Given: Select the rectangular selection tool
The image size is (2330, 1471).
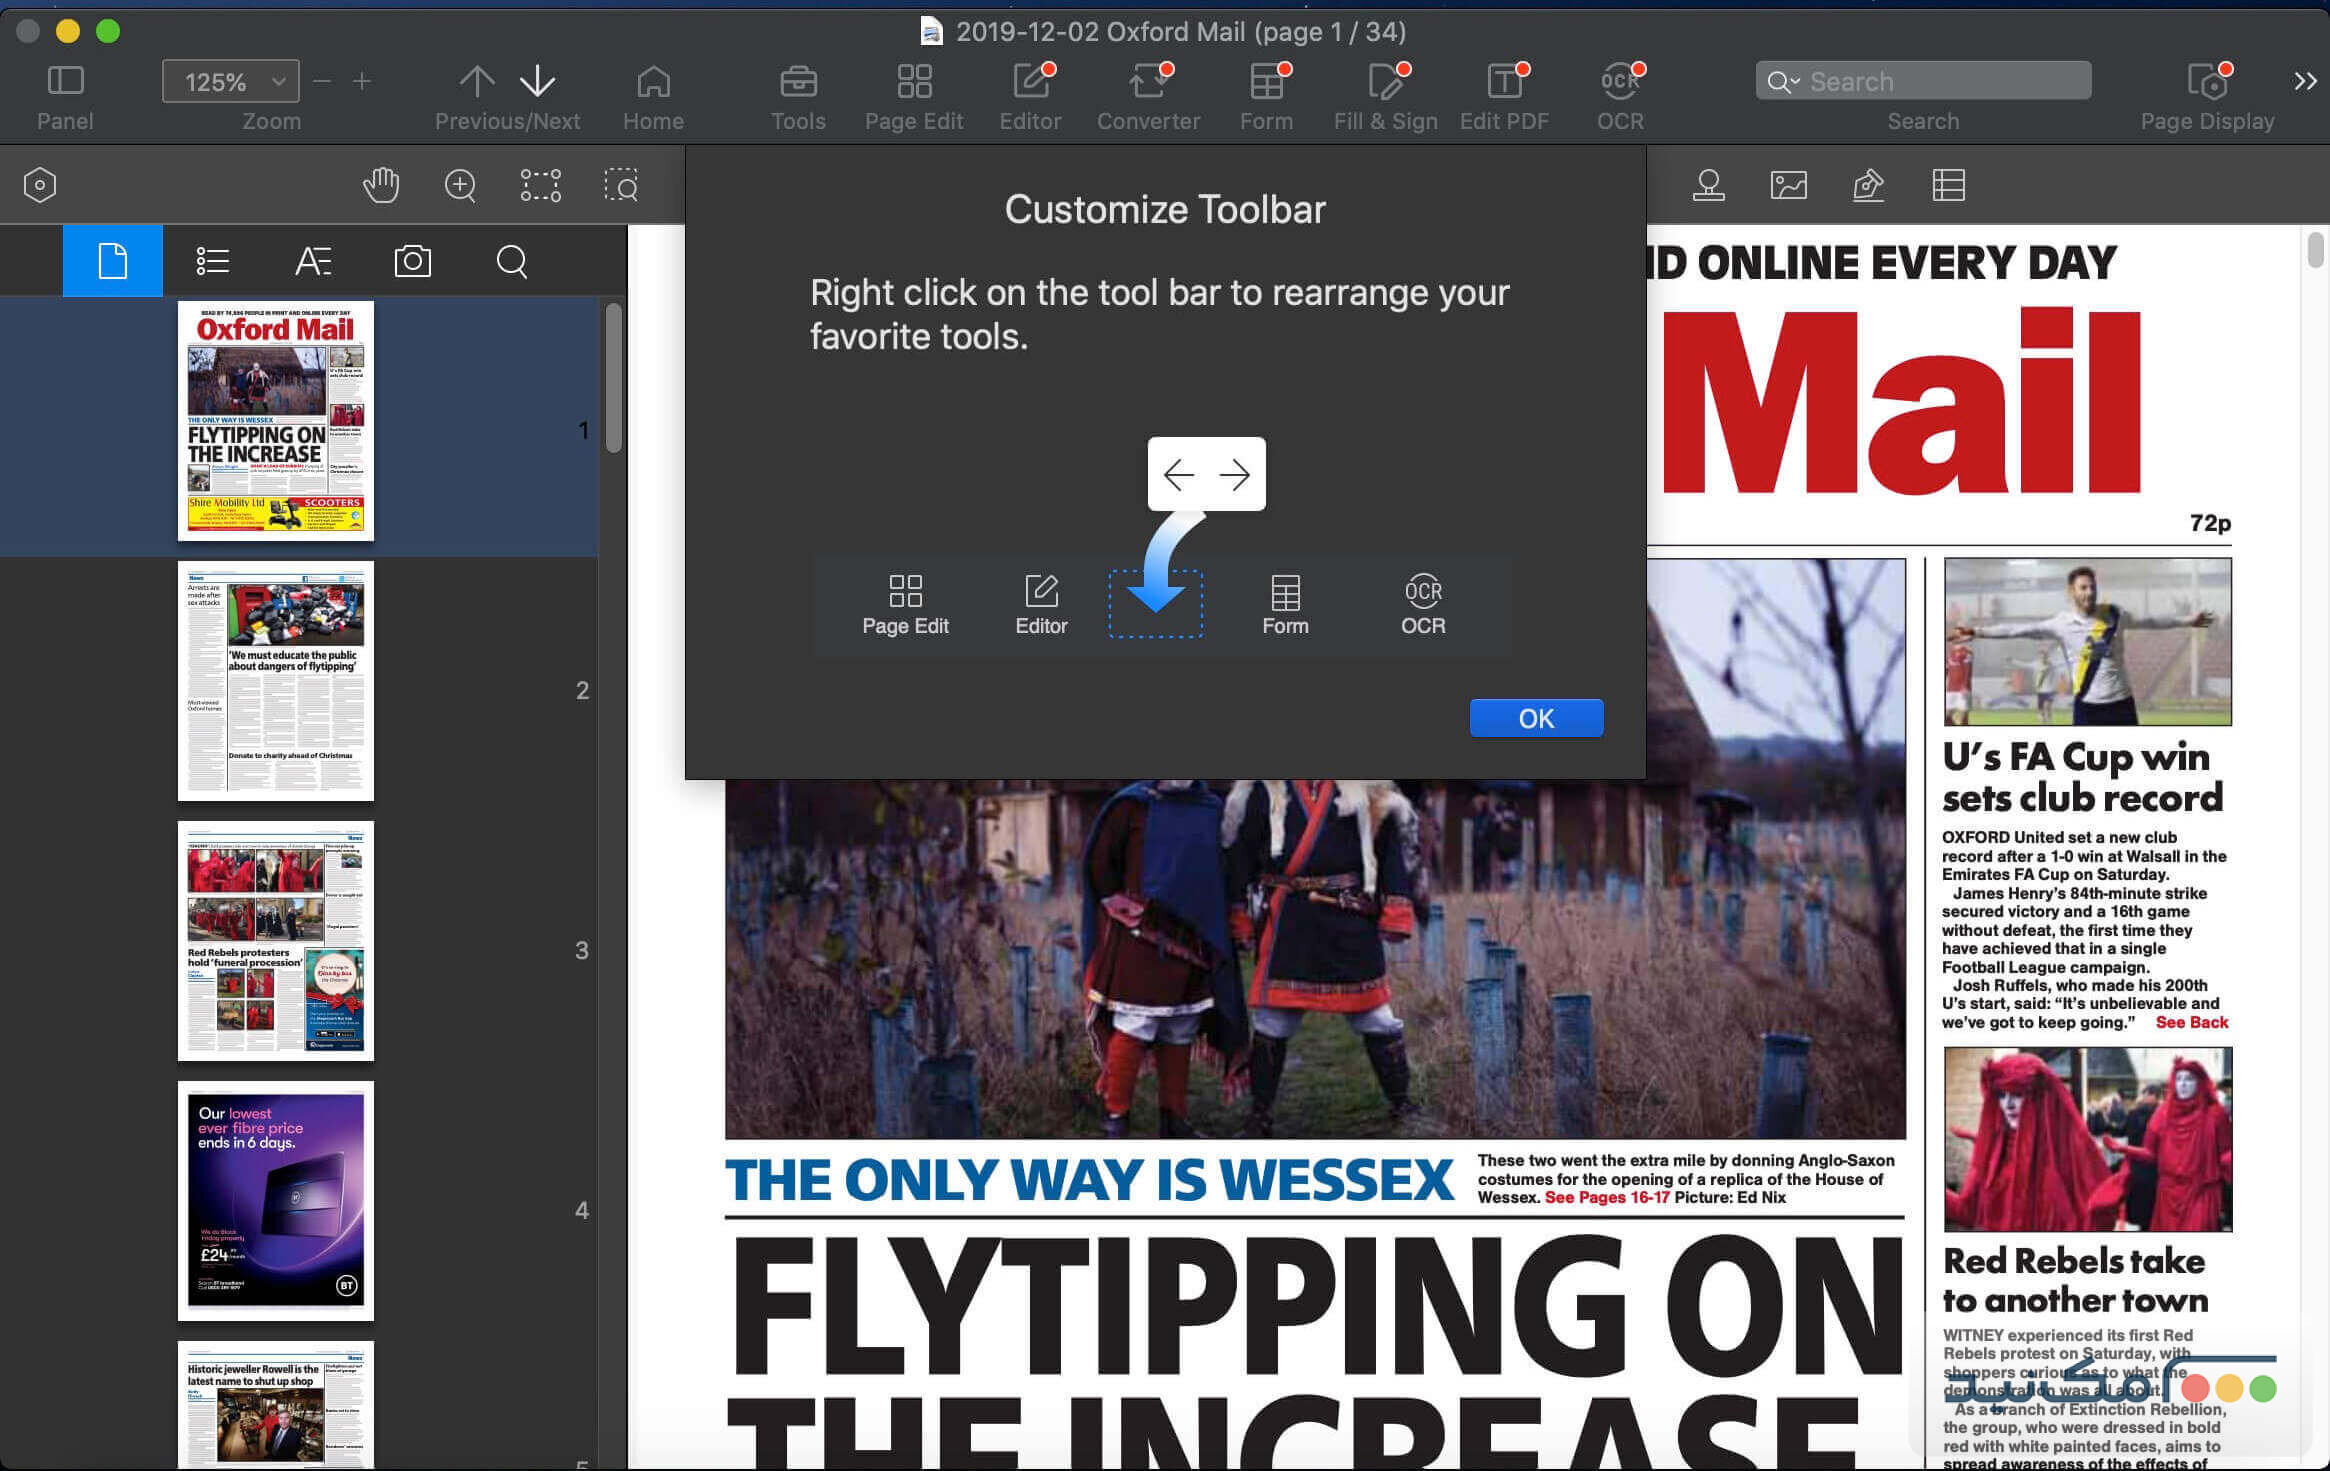Looking at the screenshot, I should (540, 185).
